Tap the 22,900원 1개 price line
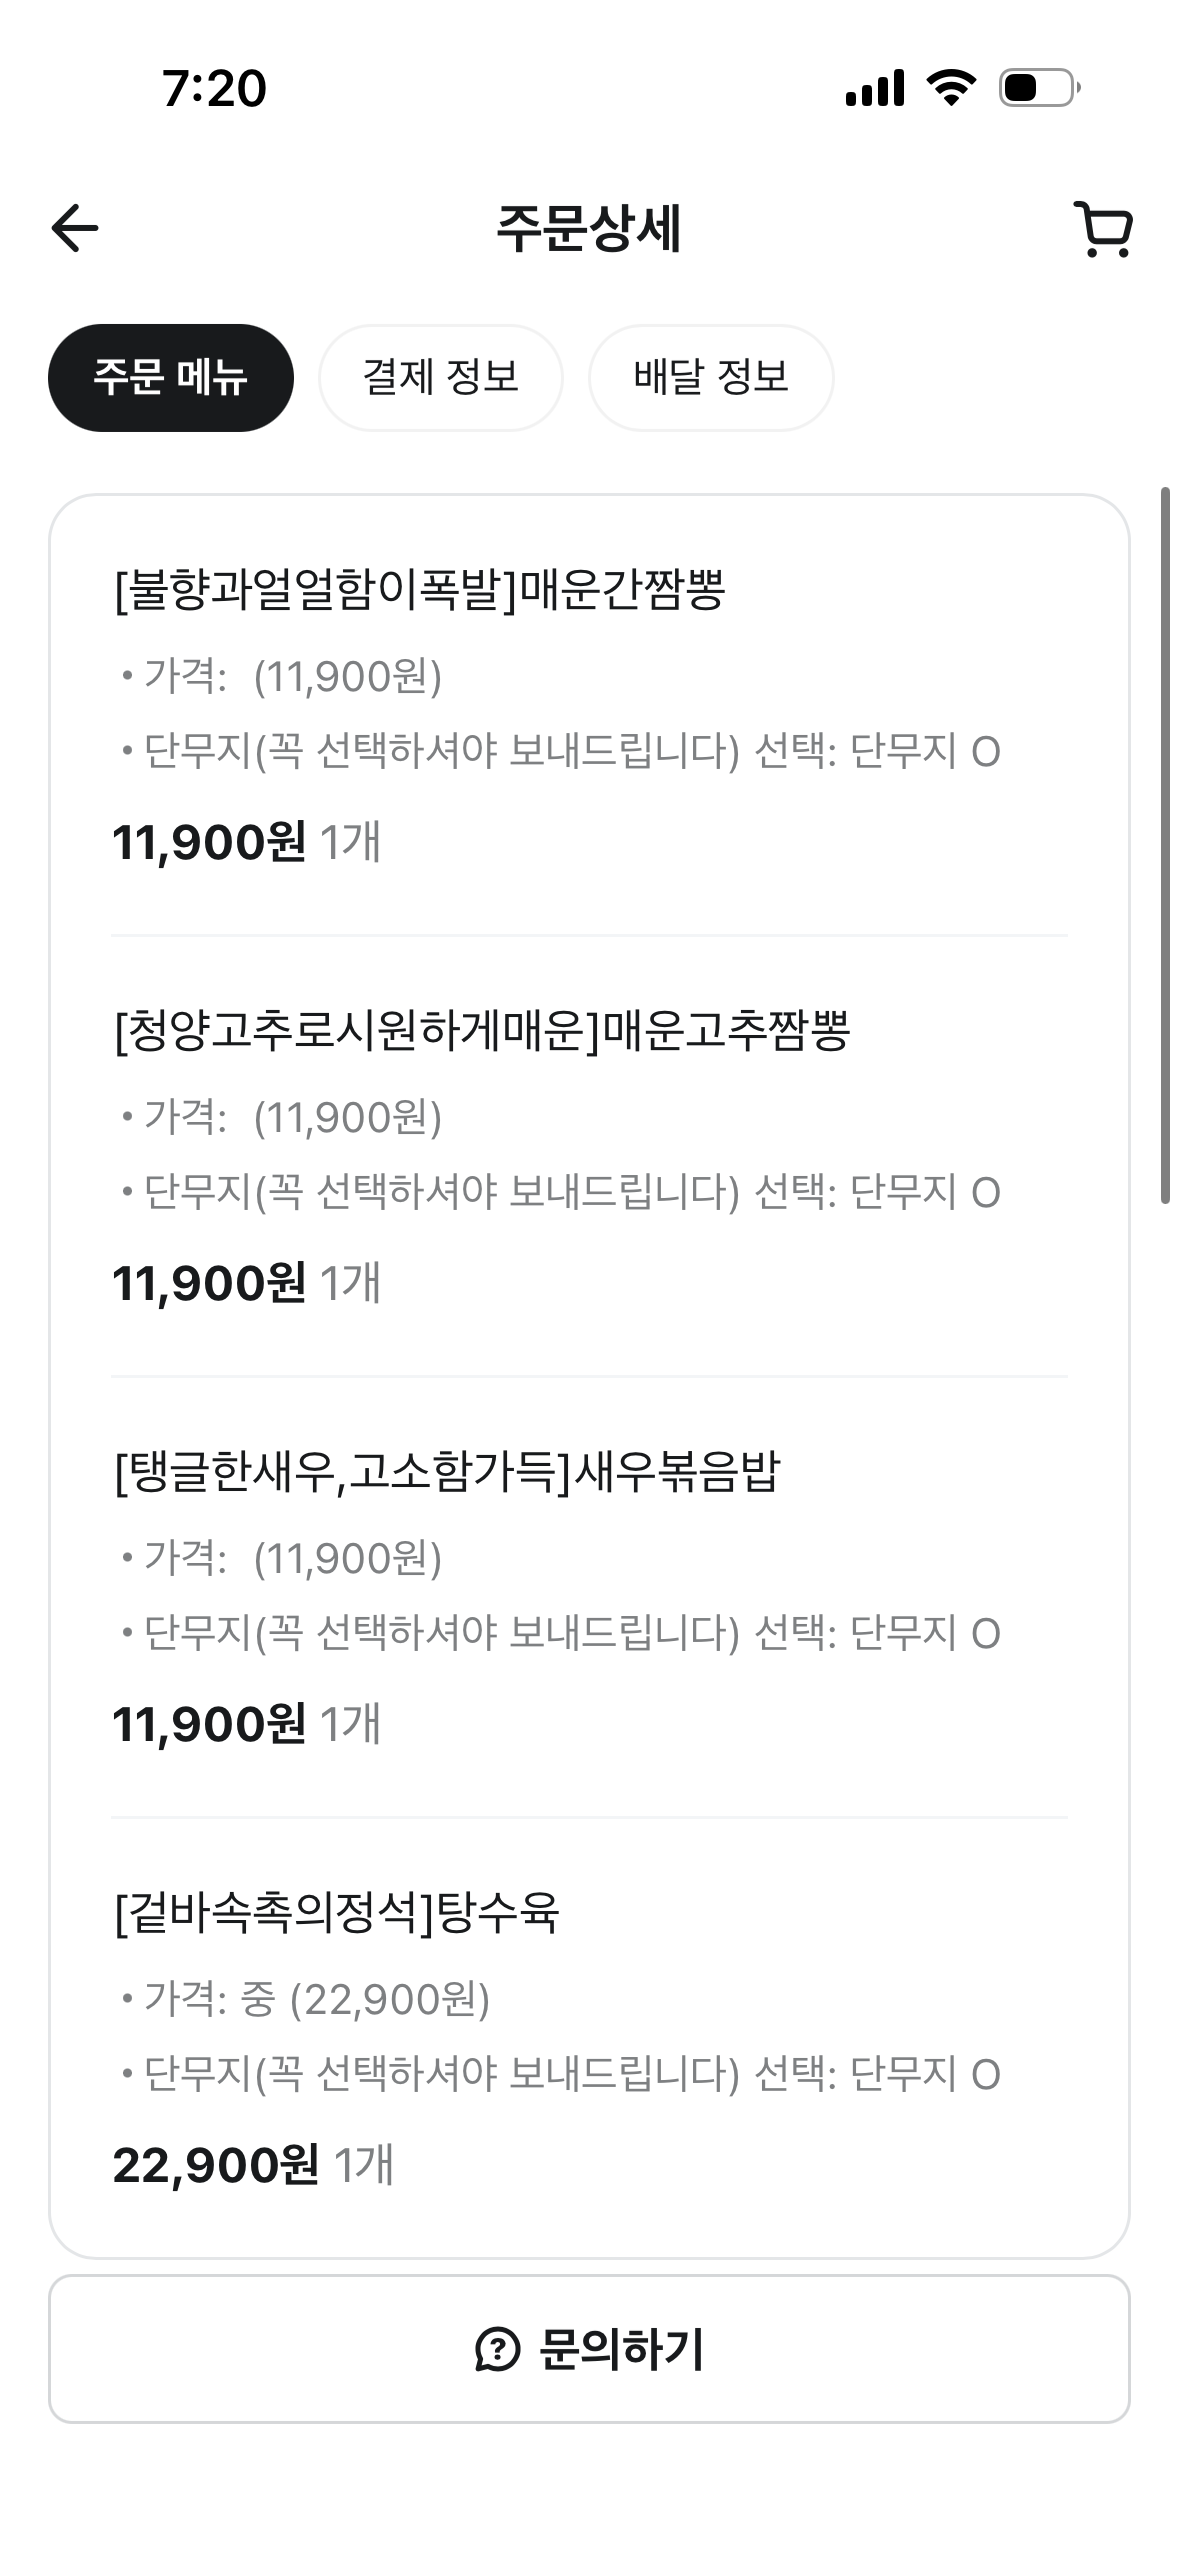The height and width of the screenshot is (2556, 1179). [x=254, y=2165]
